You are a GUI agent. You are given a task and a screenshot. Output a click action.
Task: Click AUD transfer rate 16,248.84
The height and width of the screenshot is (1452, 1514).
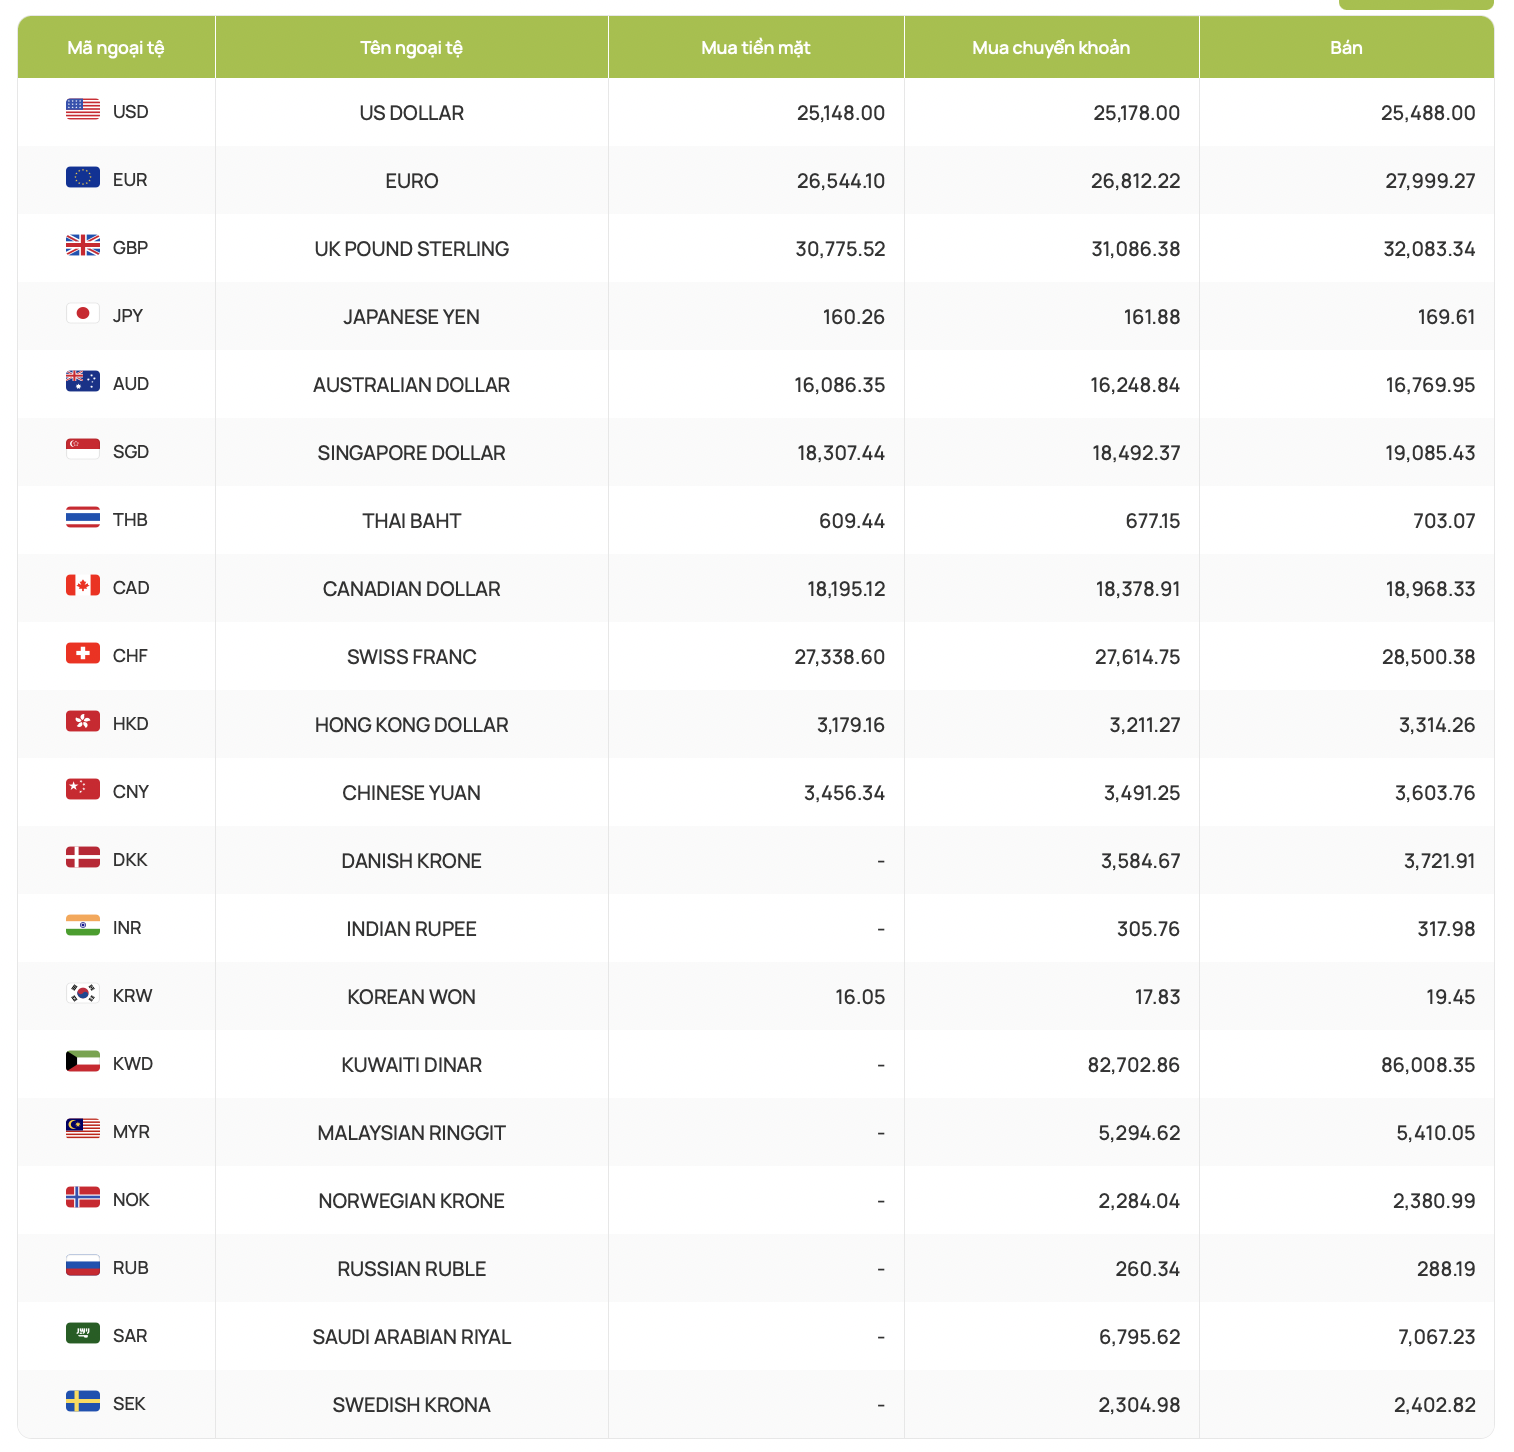[x=1135, y=385]
